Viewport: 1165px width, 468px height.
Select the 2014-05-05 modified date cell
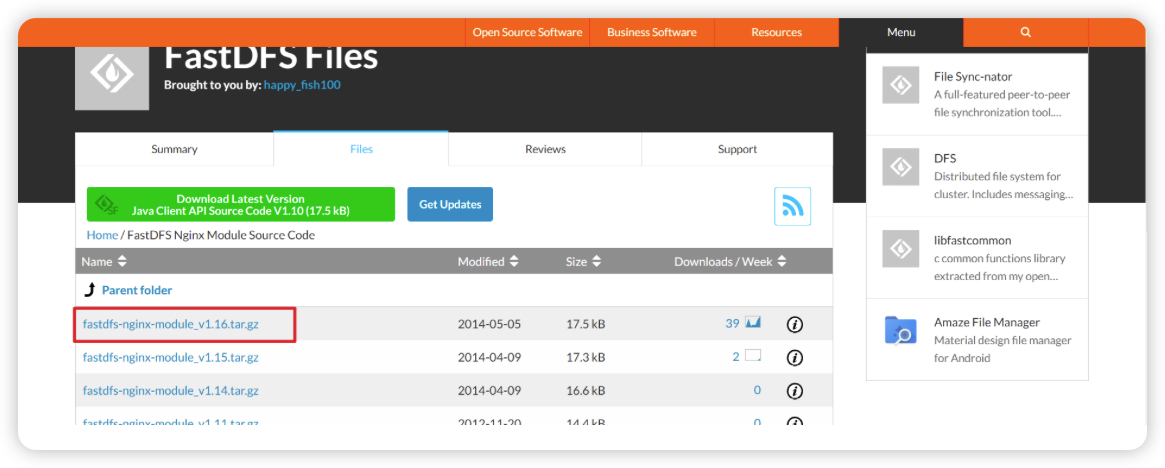coord(490,324)
